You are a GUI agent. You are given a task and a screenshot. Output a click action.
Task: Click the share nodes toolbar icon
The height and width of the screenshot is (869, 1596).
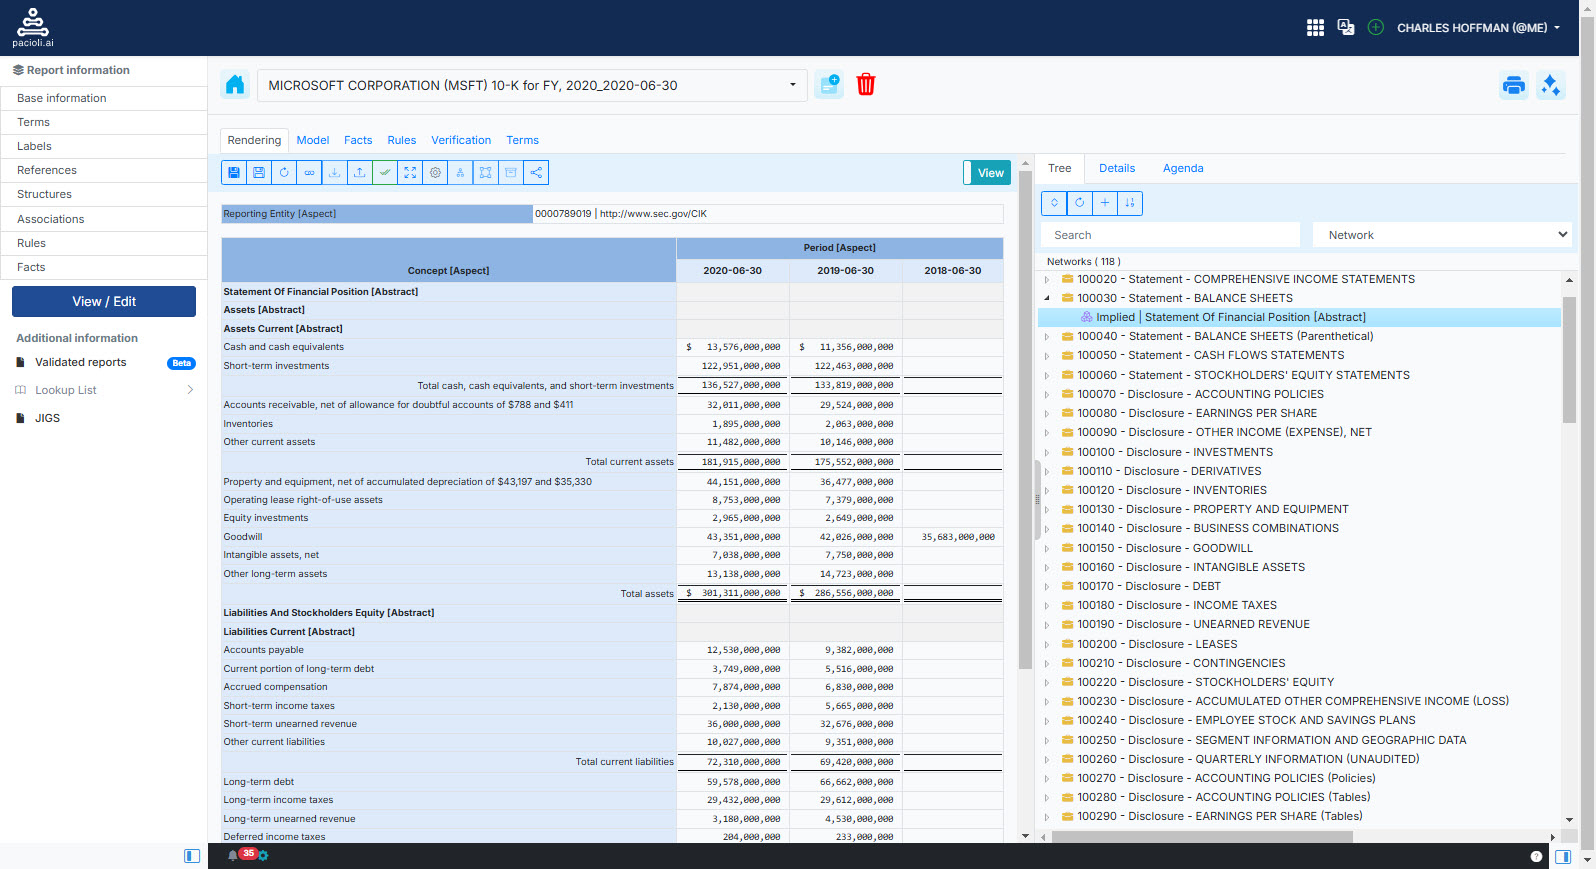(536, 173)
